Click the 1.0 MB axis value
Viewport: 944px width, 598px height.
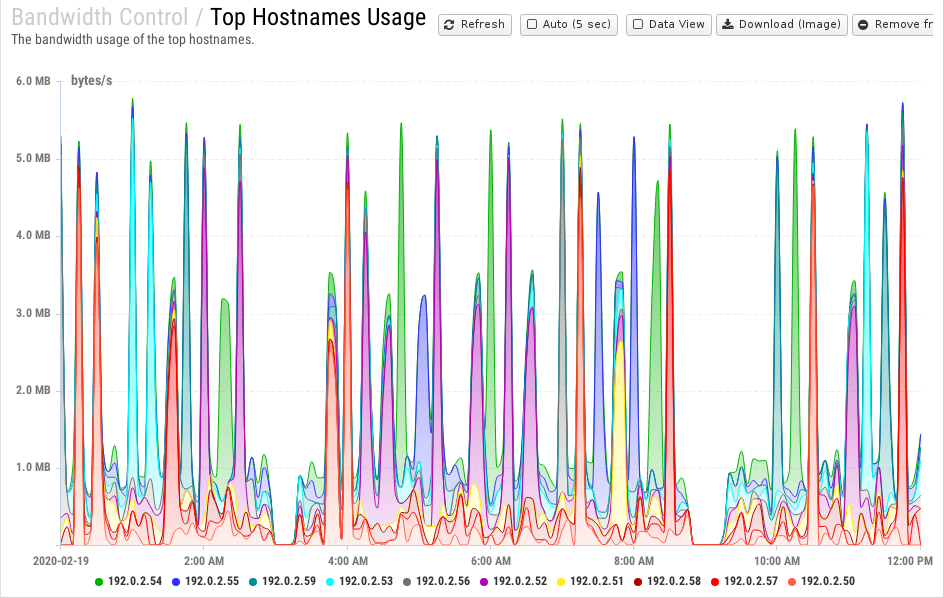(x=33, y=467)
